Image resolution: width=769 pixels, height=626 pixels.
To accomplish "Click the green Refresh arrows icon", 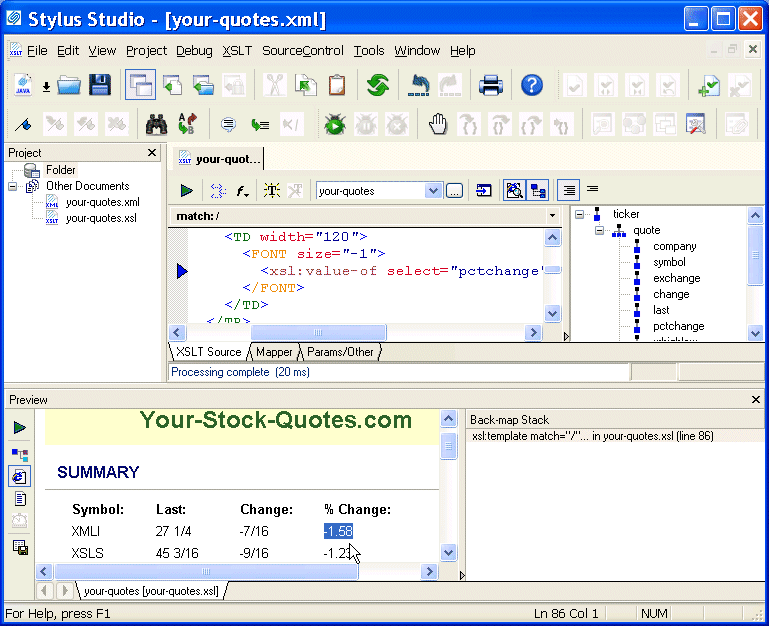I will click(x=377, y=86).
